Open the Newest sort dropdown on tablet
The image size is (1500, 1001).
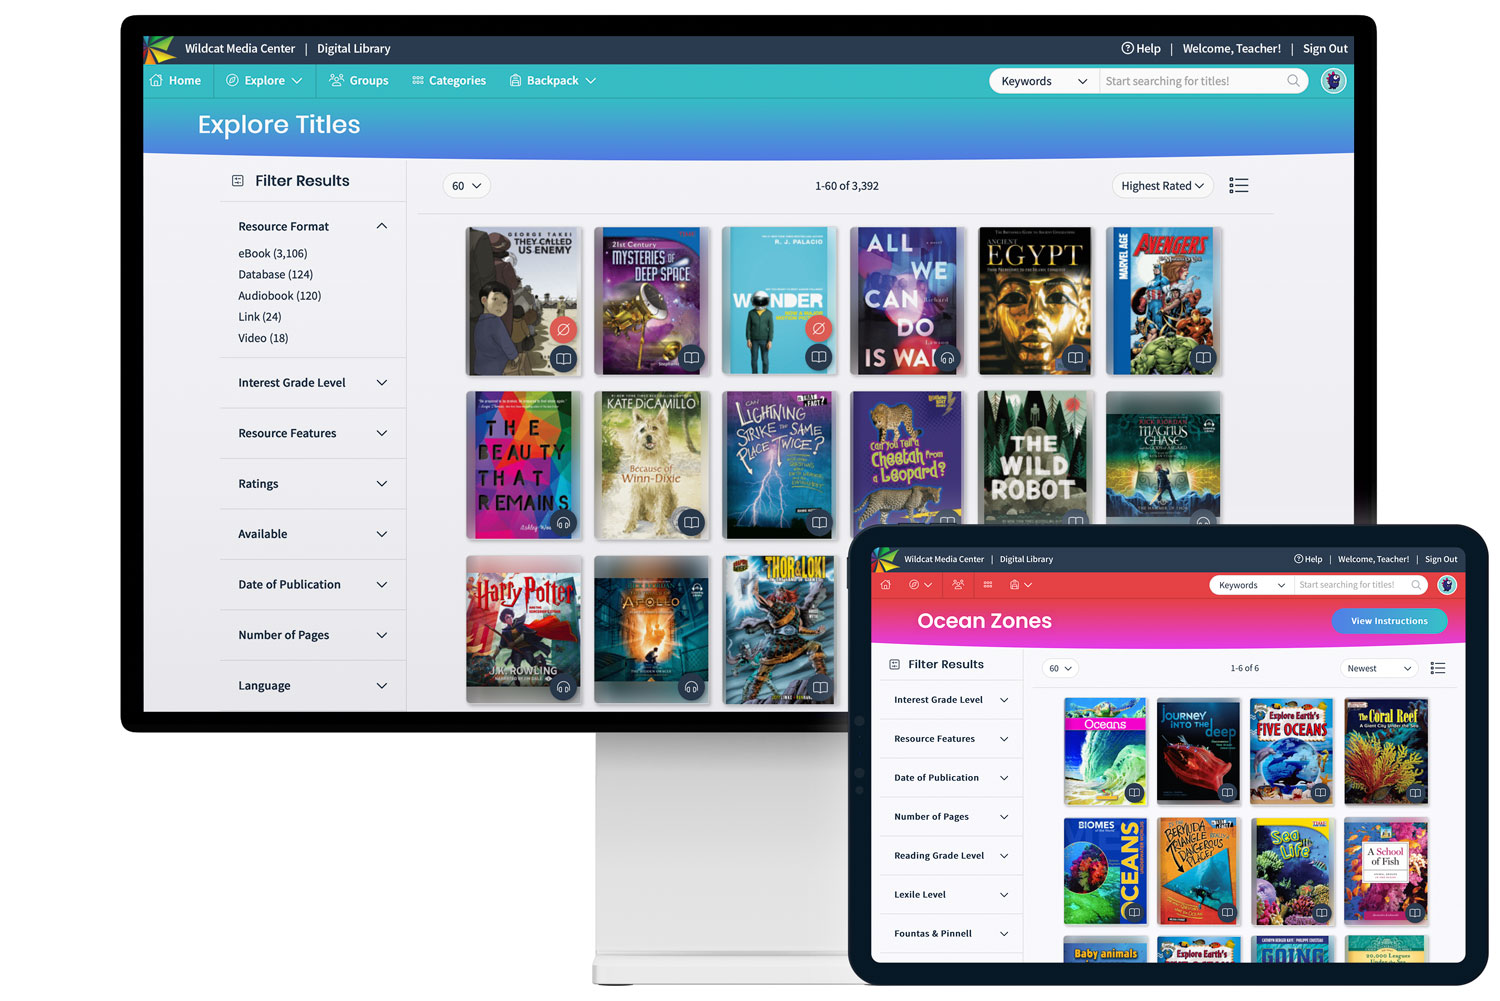click(x=1379, y=668)
